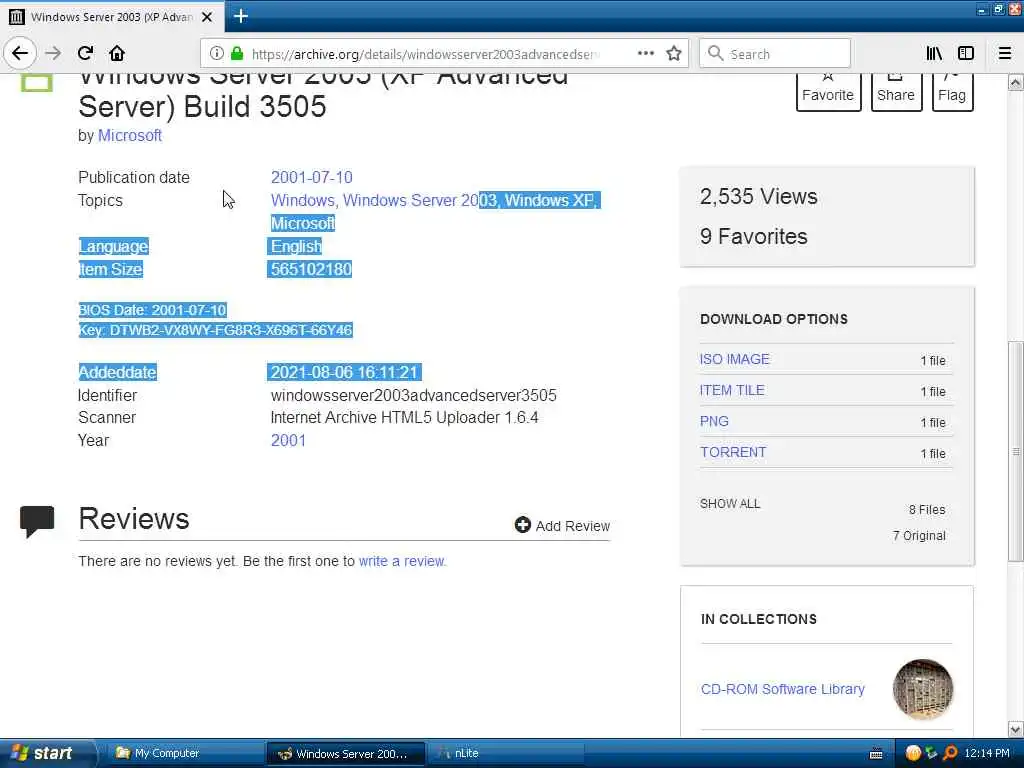Open the Firefox hamburger menu
The height and width of the screenshot is (768, 1024).
click(x=1005, y=54)
